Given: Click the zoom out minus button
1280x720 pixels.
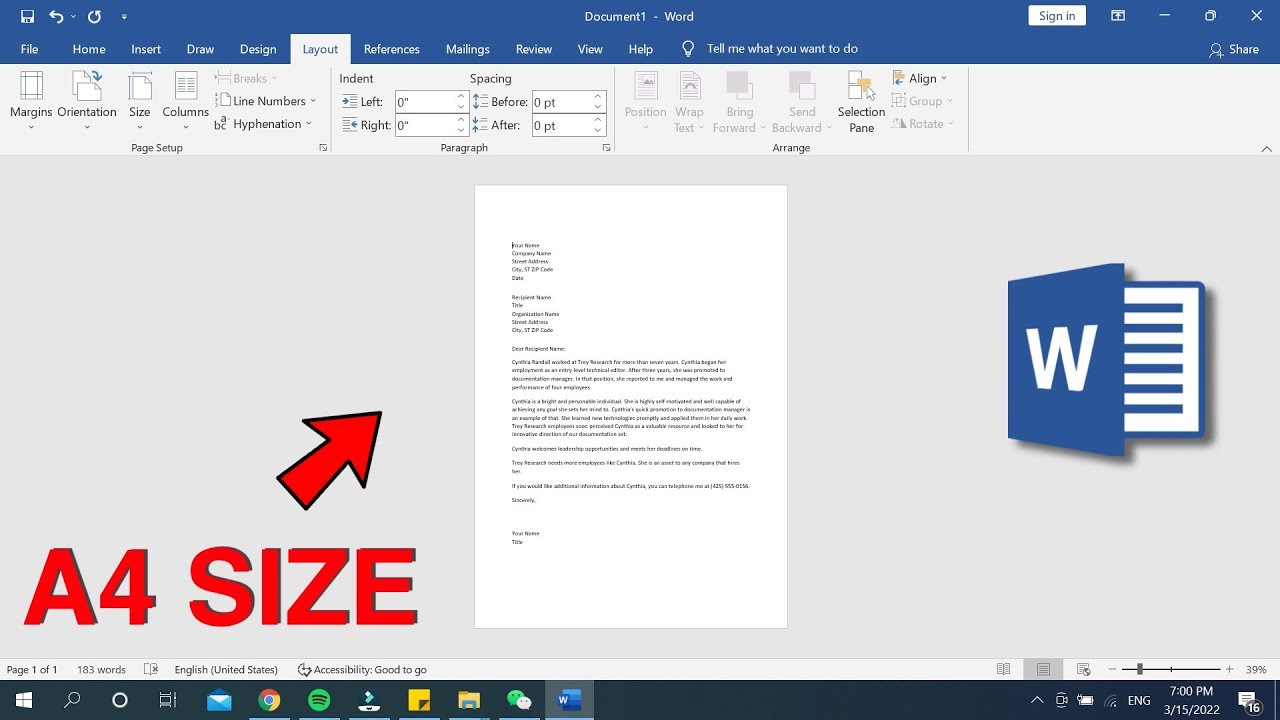Looking at the screenshot, I should 1113,670.
